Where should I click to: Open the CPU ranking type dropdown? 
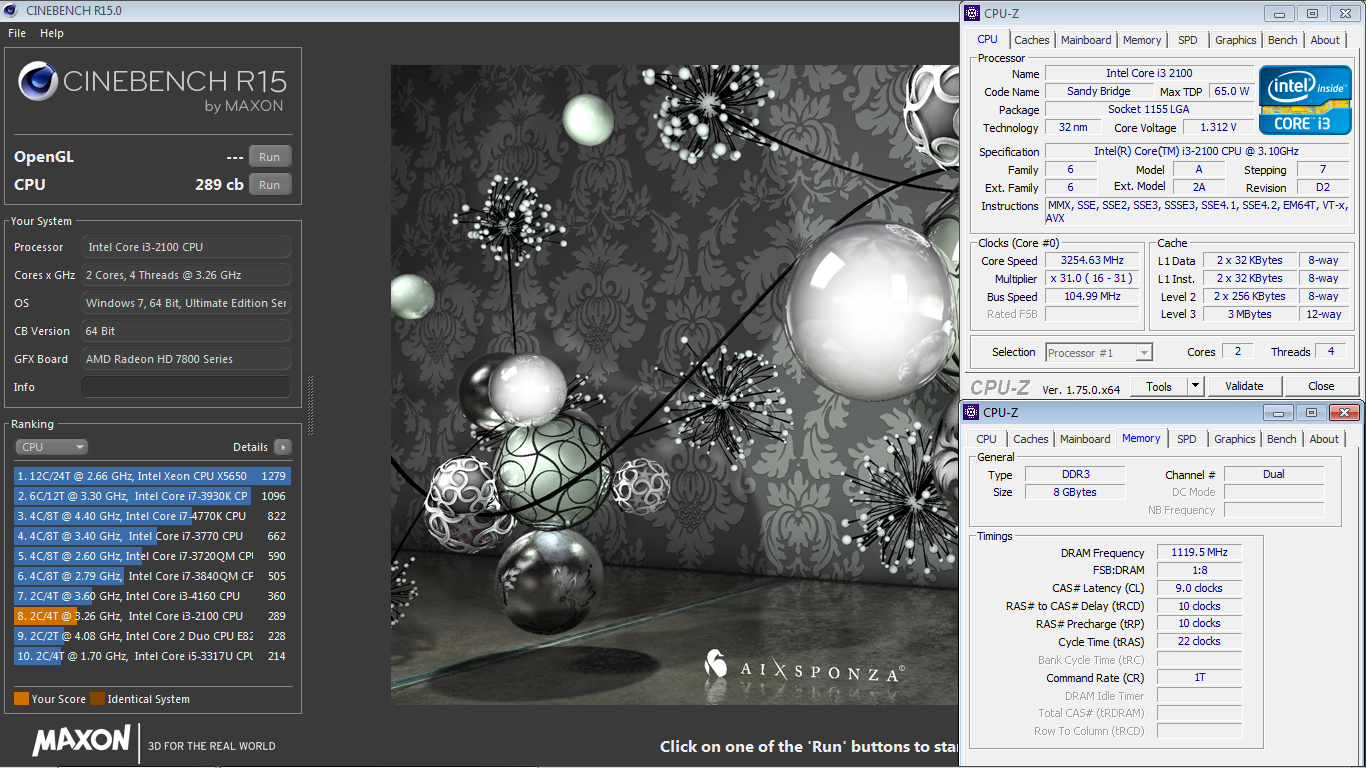coord(52,447)
